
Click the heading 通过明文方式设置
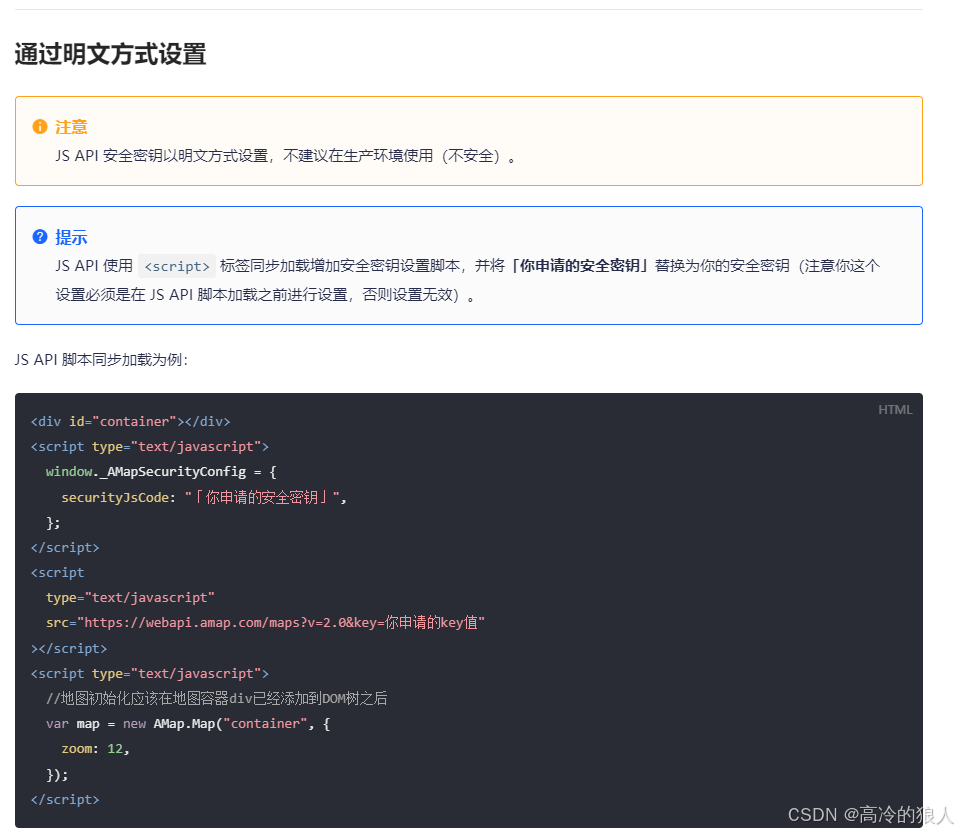[111, 54]
